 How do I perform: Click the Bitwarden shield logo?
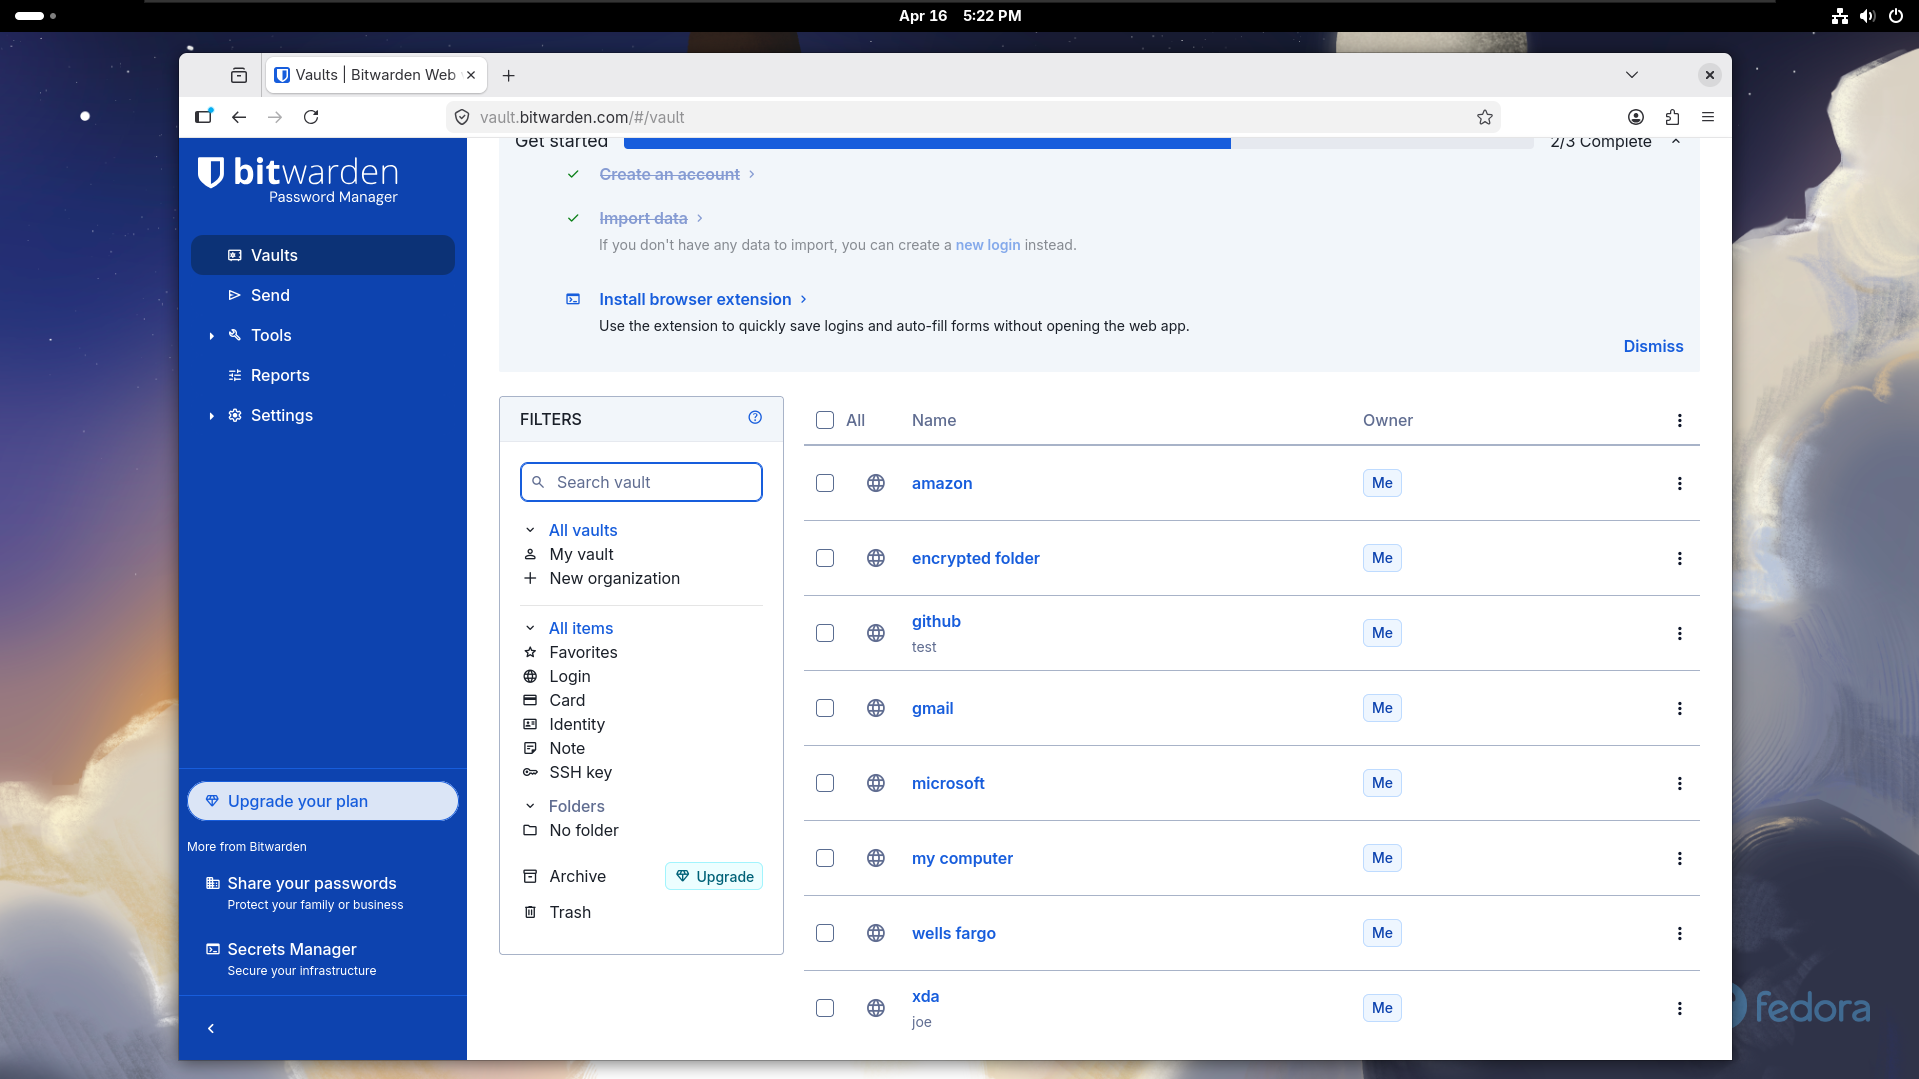[x=210, y=172]
